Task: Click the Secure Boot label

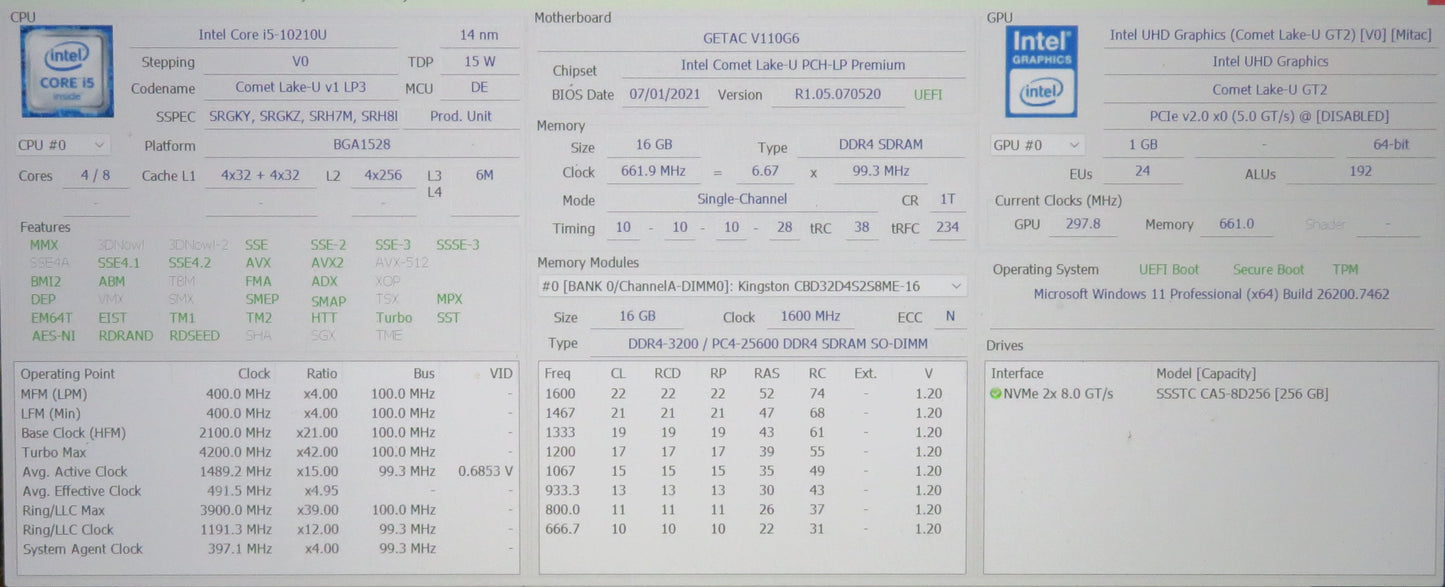Action: coord(1268,270)
